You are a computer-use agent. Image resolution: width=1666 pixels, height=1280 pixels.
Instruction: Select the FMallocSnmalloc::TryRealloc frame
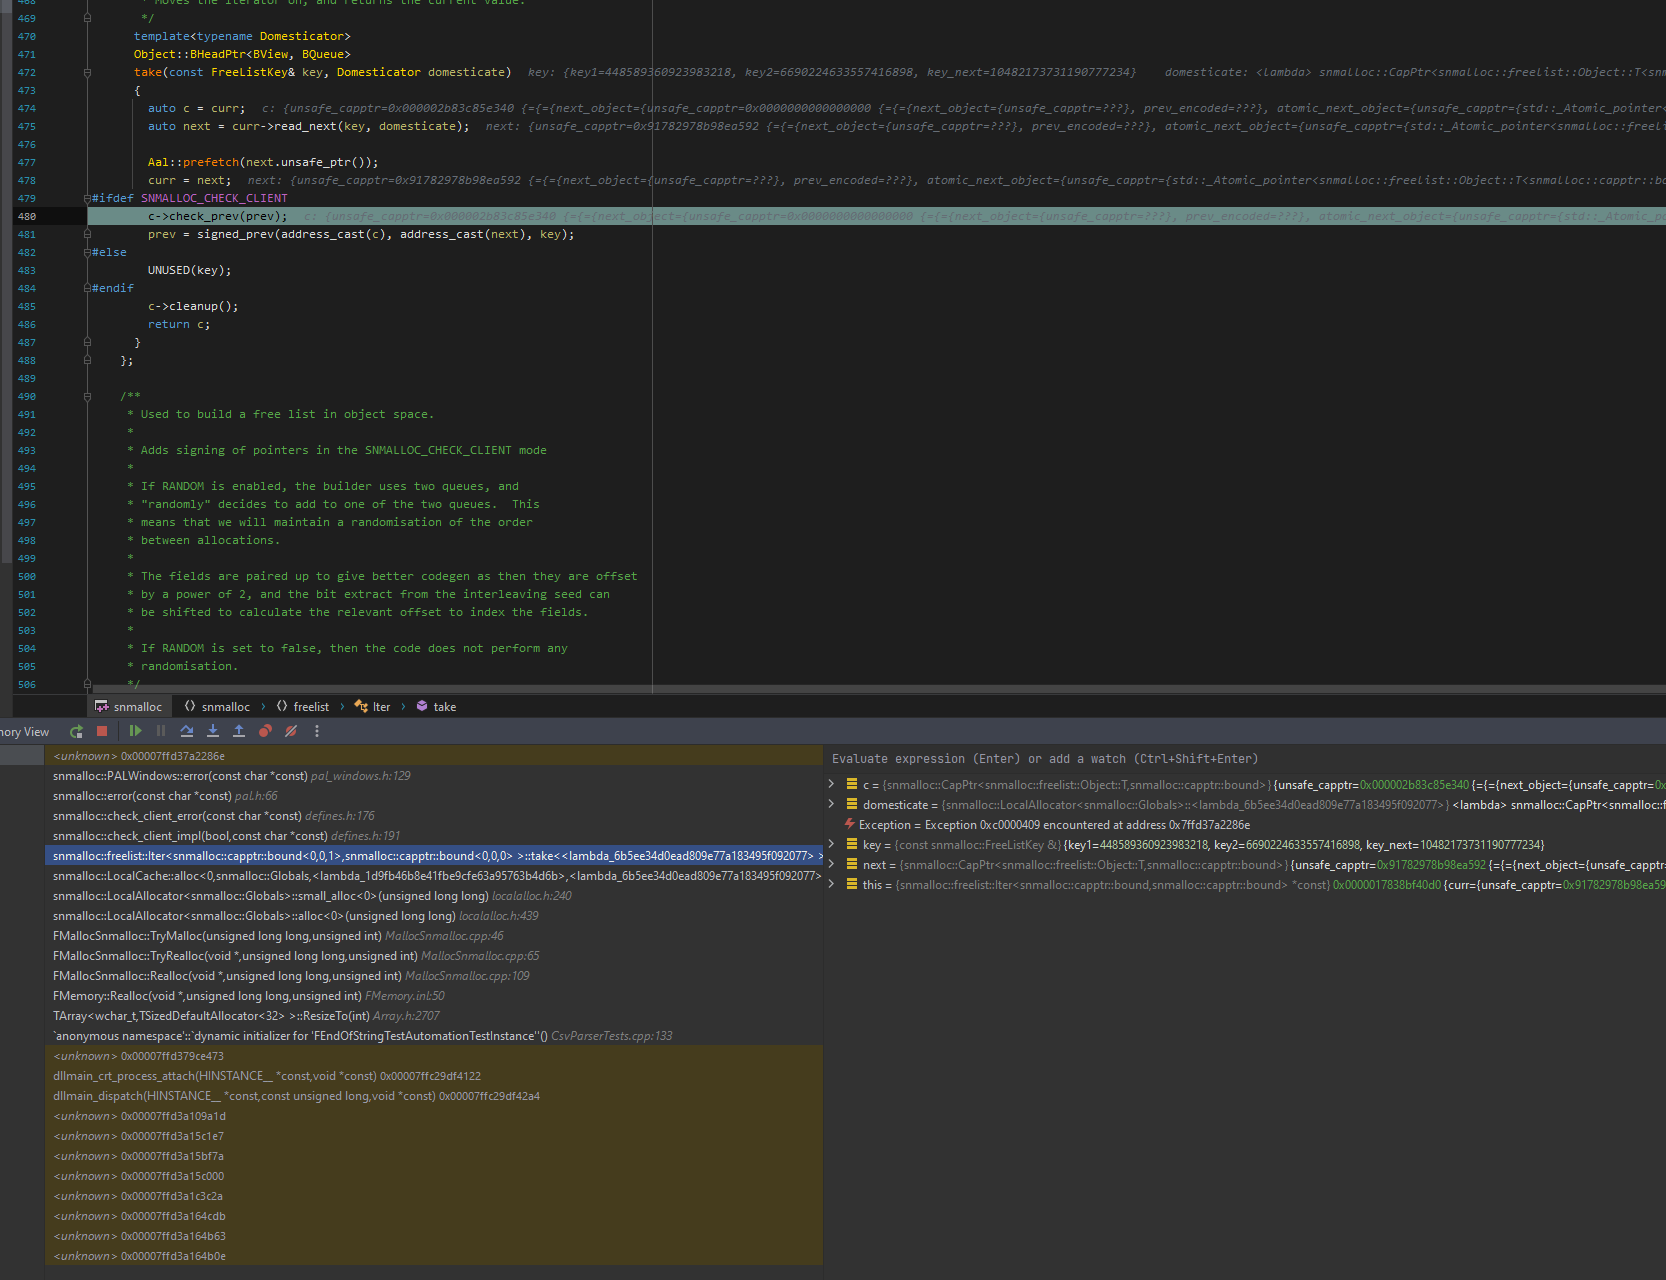(x=434, y=956)
